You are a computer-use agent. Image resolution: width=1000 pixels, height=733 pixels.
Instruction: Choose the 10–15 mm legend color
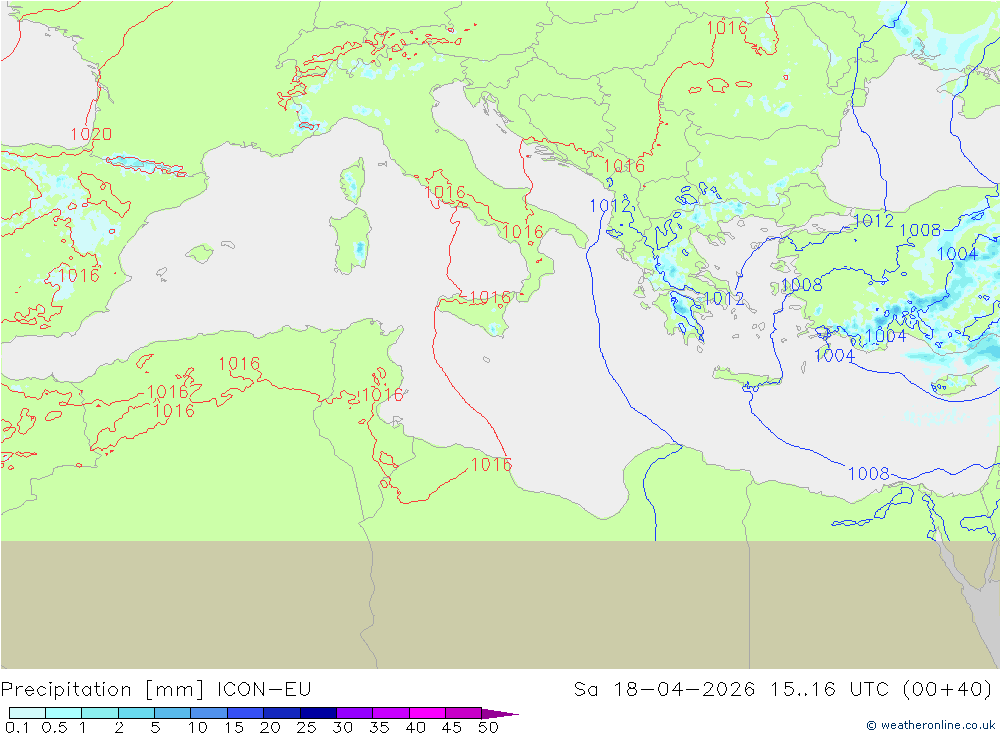pos(209,713)
